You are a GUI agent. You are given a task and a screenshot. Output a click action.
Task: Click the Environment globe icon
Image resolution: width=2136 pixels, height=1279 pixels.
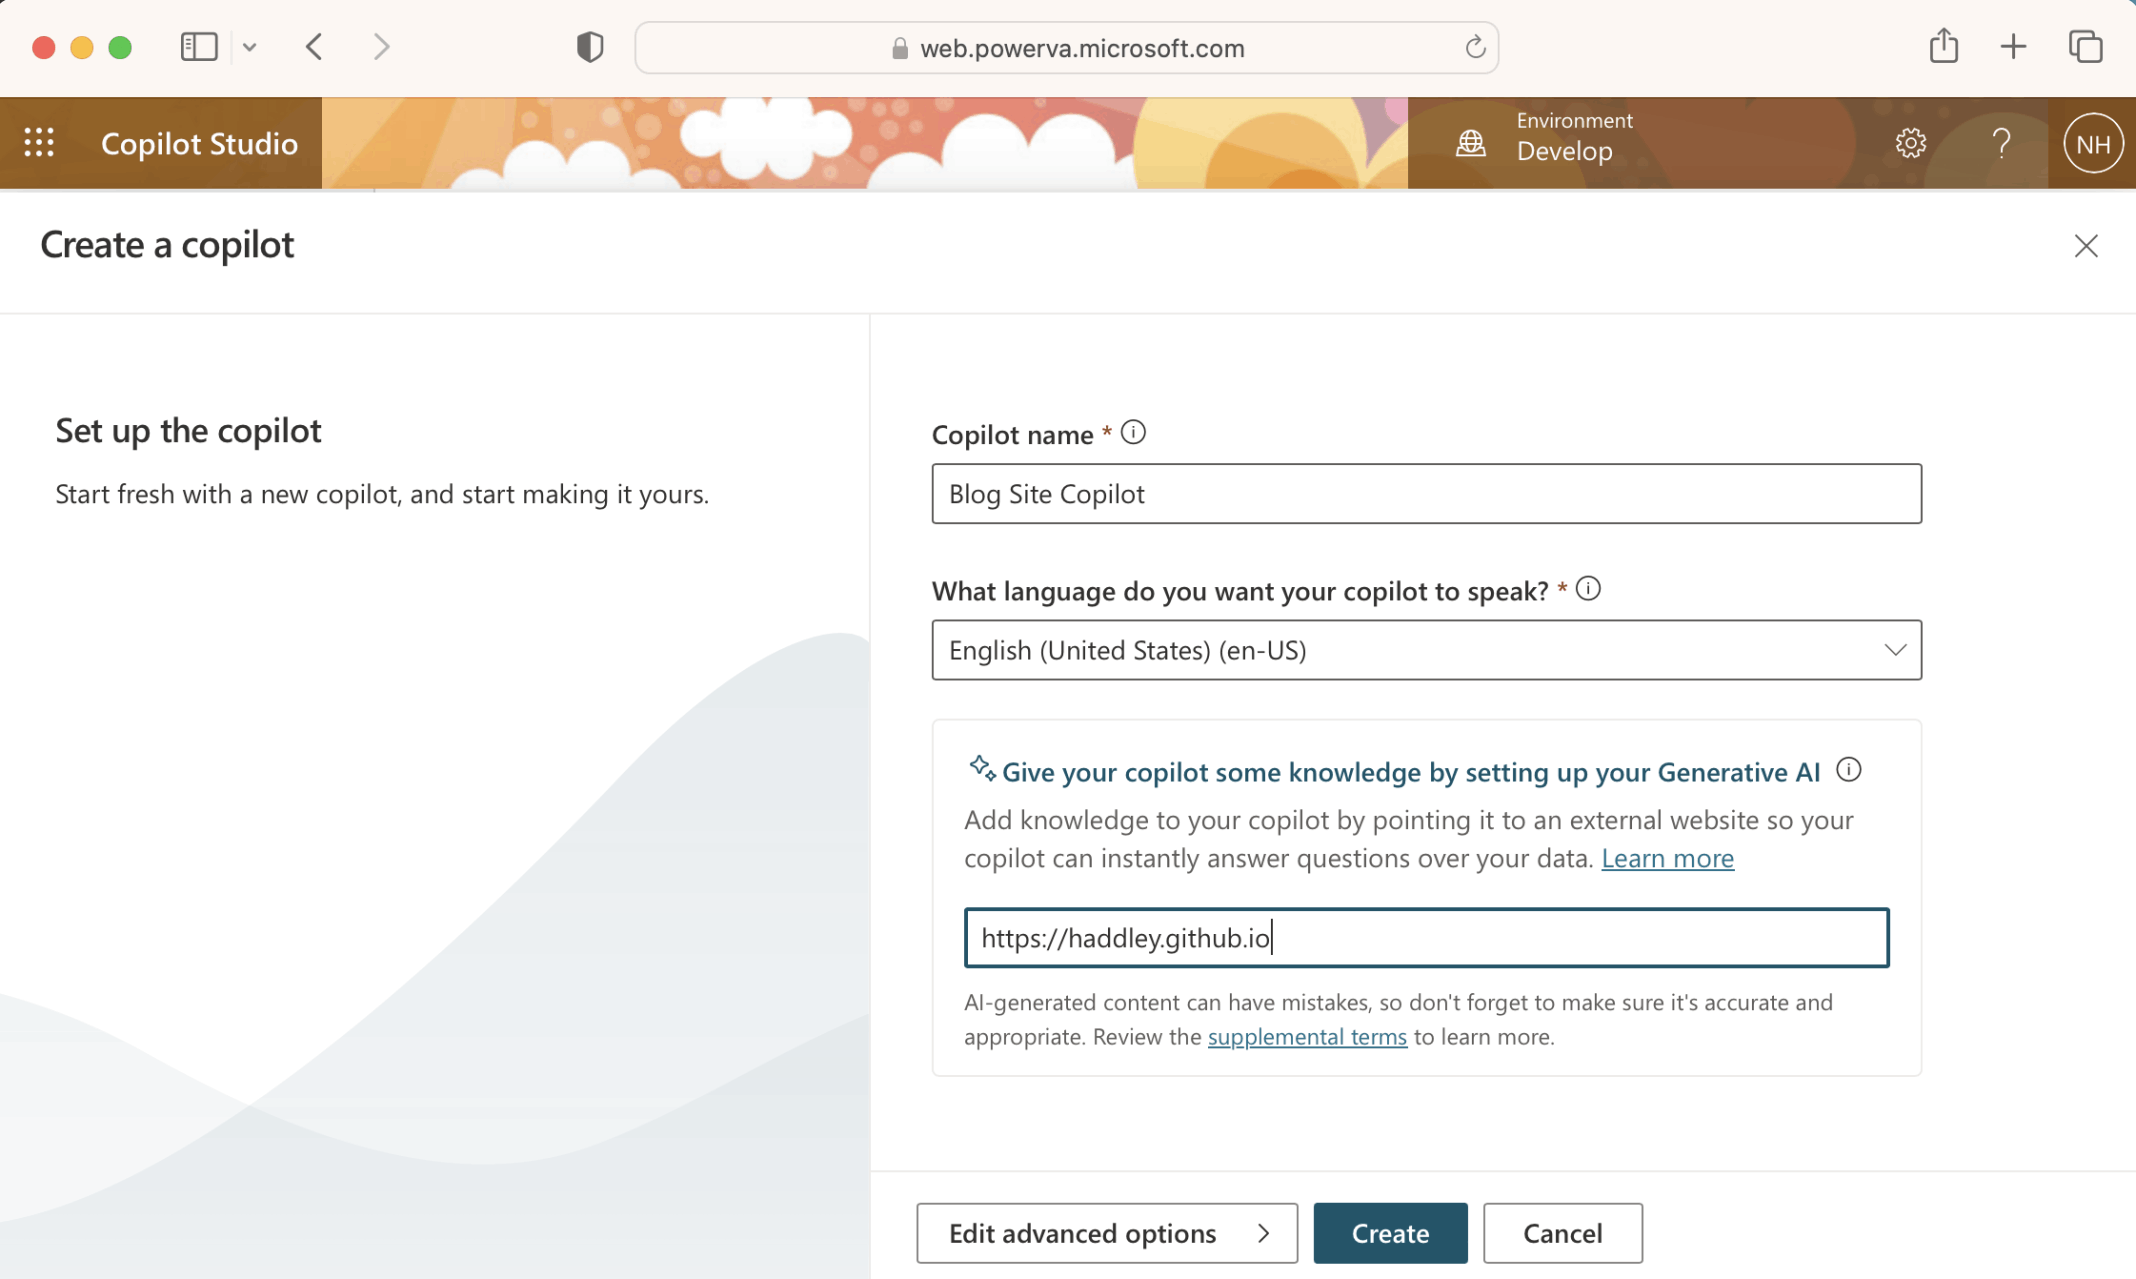tap(1470, 143)
